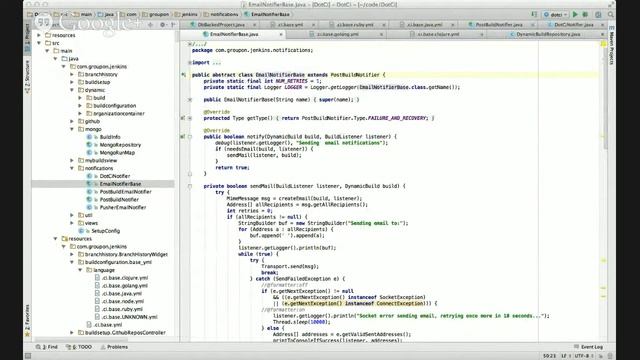Toggle the Favorites tool window side tab
Viewport: 640px width, 360px height.
(x=27, y=320)
